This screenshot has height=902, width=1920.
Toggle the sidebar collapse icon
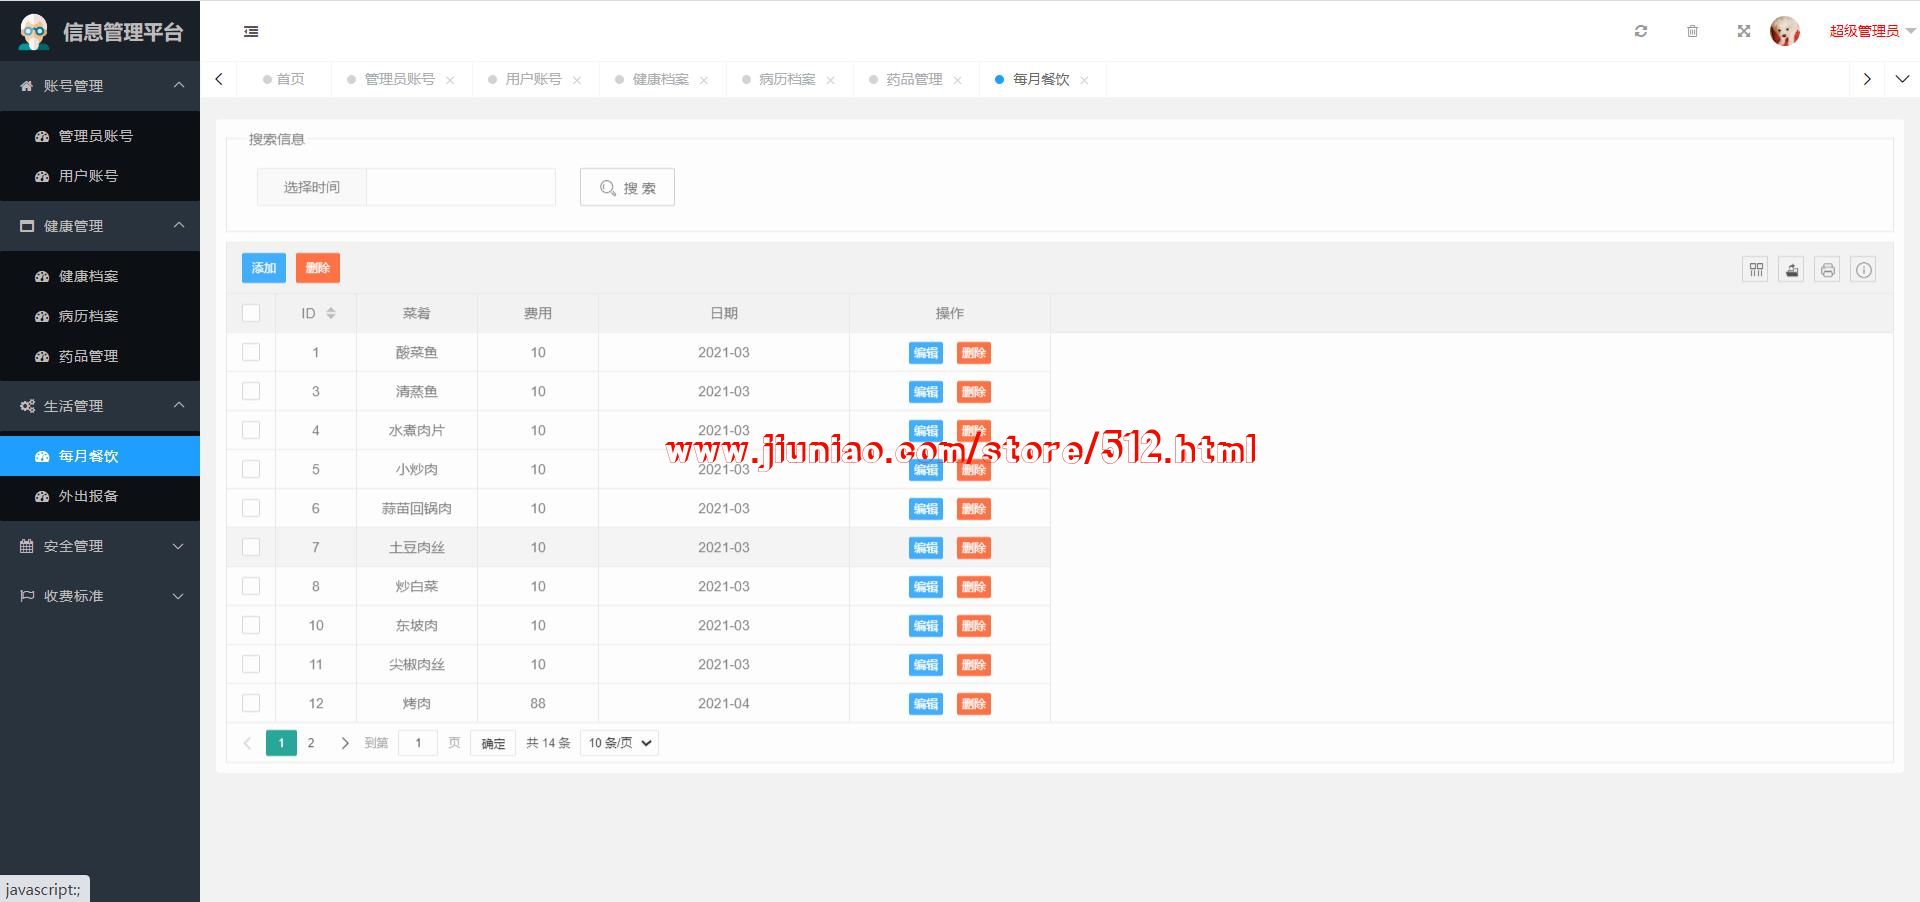click(251, 32)
